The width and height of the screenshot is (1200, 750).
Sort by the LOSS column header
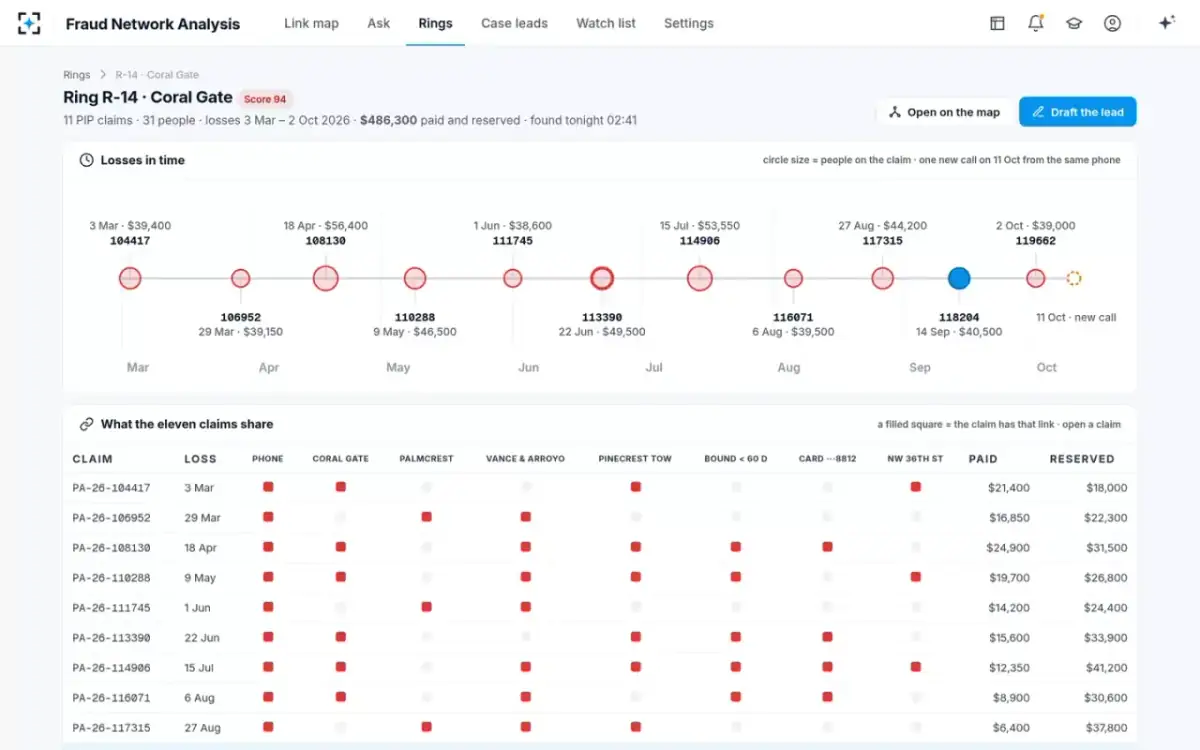(200, 459)
